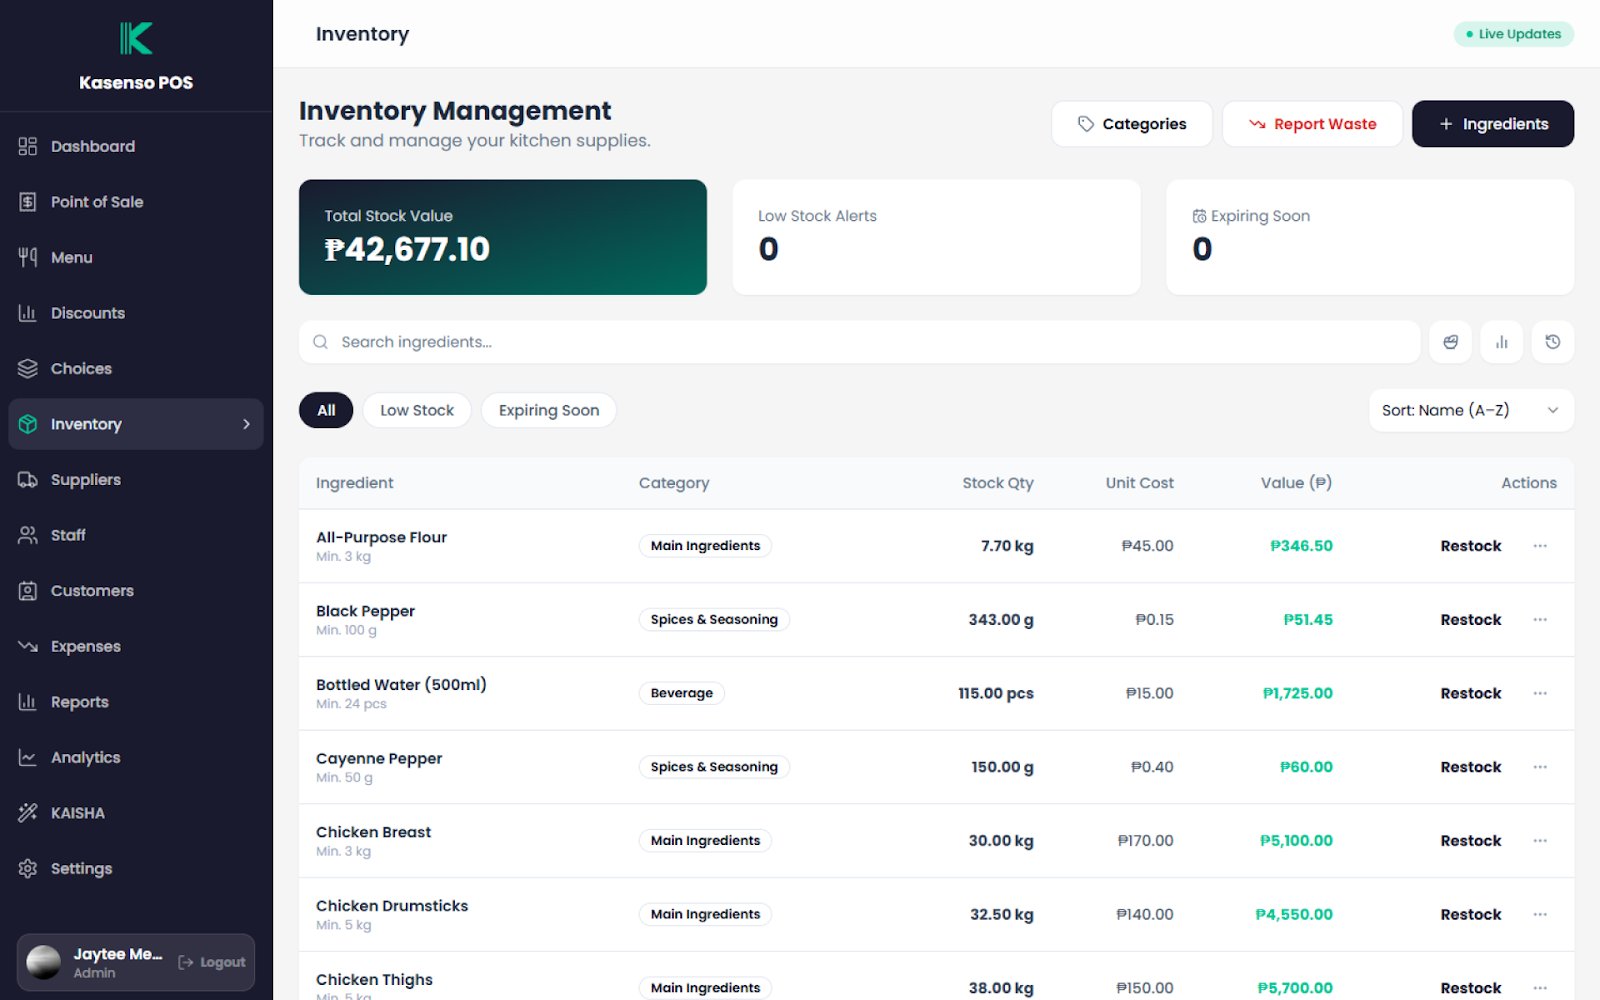
Task: Click the Live Updates badge
Action: 1514,34
